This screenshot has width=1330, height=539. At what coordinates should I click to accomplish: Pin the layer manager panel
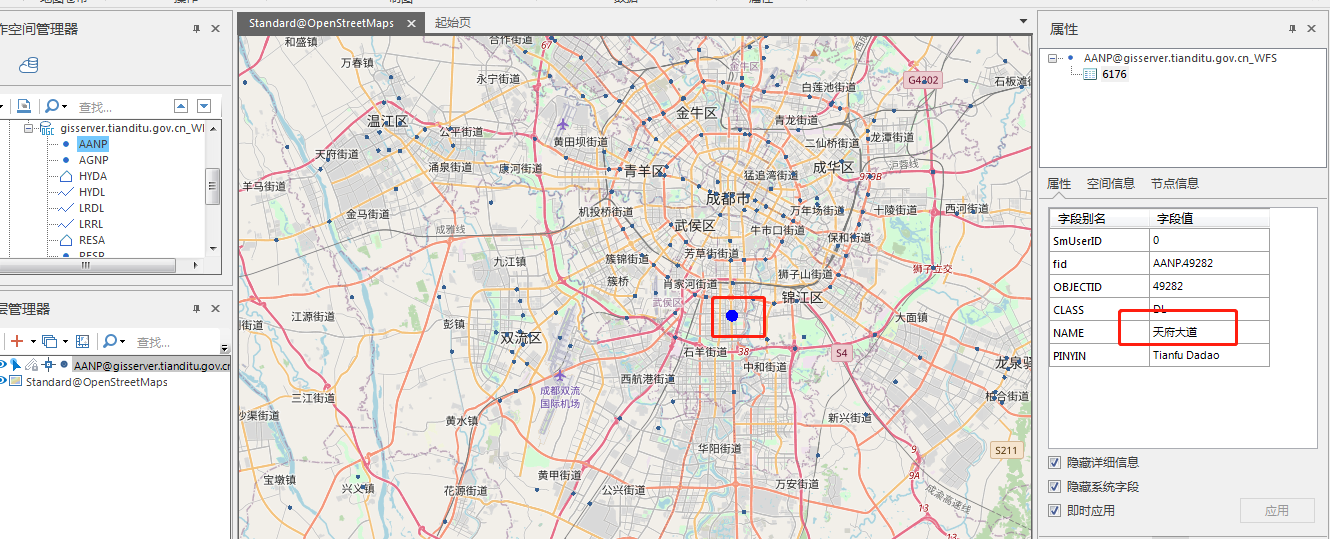196,309
